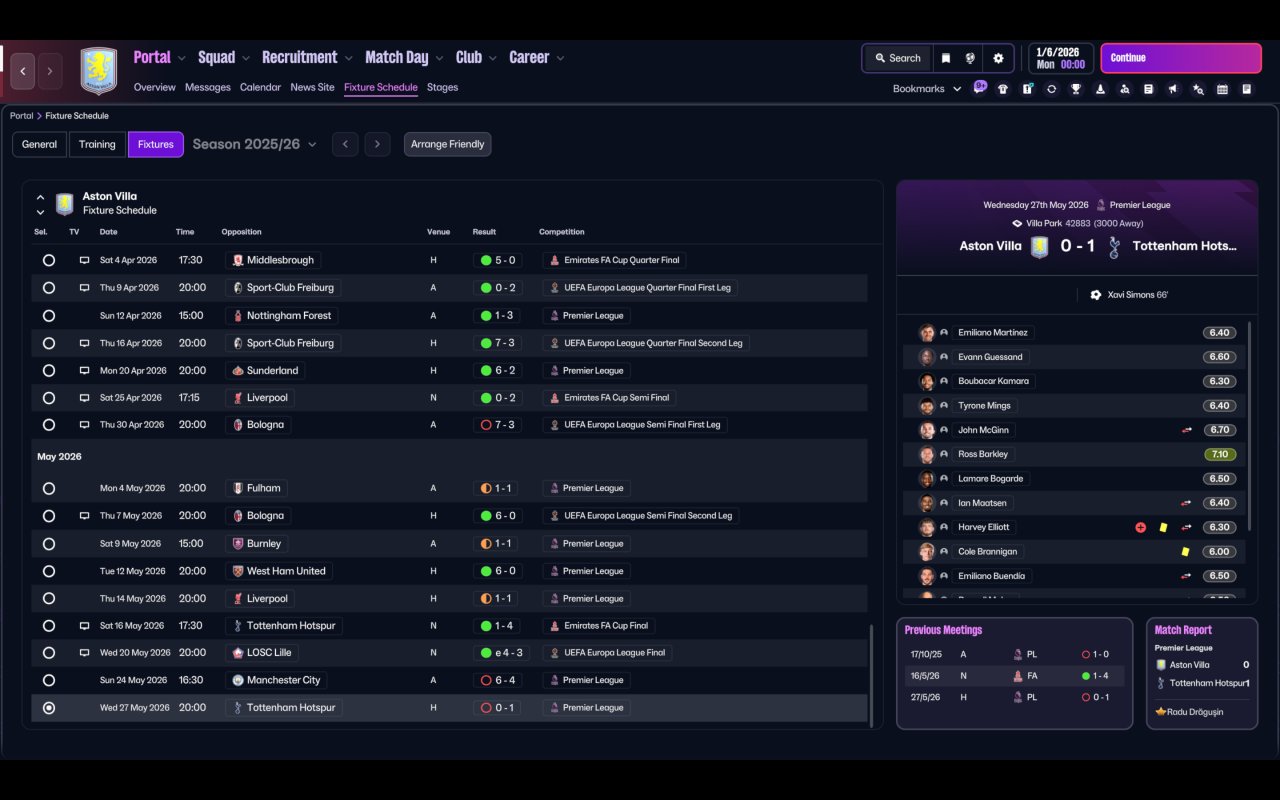This screenshot has height=800, width=1280.
Task: Click the Search button
Action: pyautogui.click(x=897, y=58)
